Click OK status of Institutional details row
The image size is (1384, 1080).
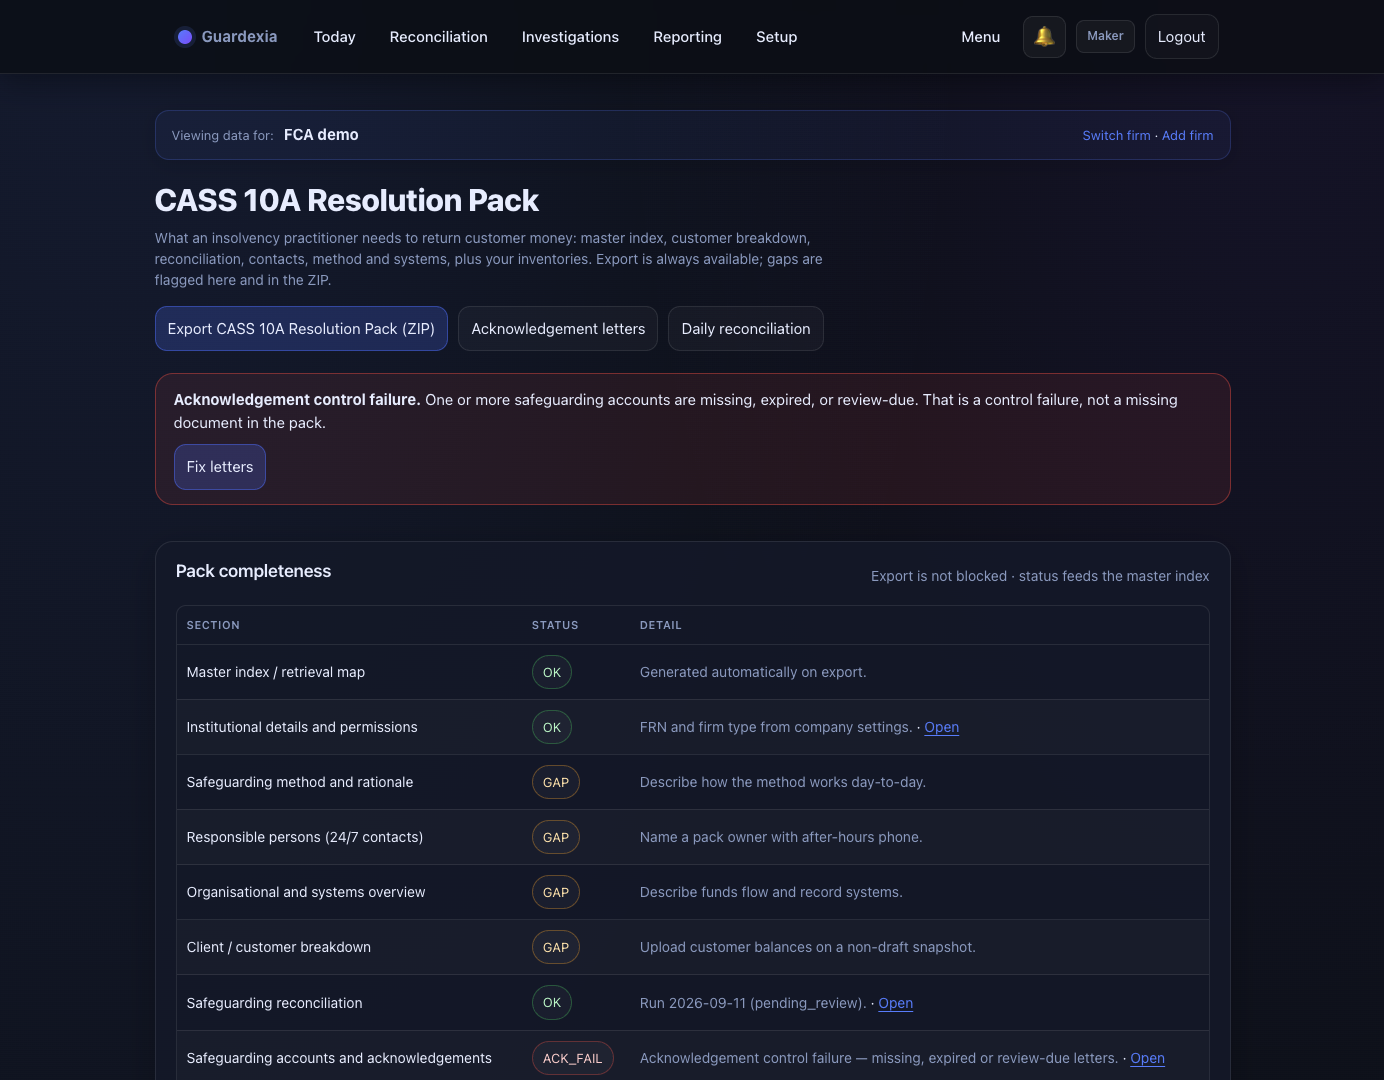click(x=552, y=727)
